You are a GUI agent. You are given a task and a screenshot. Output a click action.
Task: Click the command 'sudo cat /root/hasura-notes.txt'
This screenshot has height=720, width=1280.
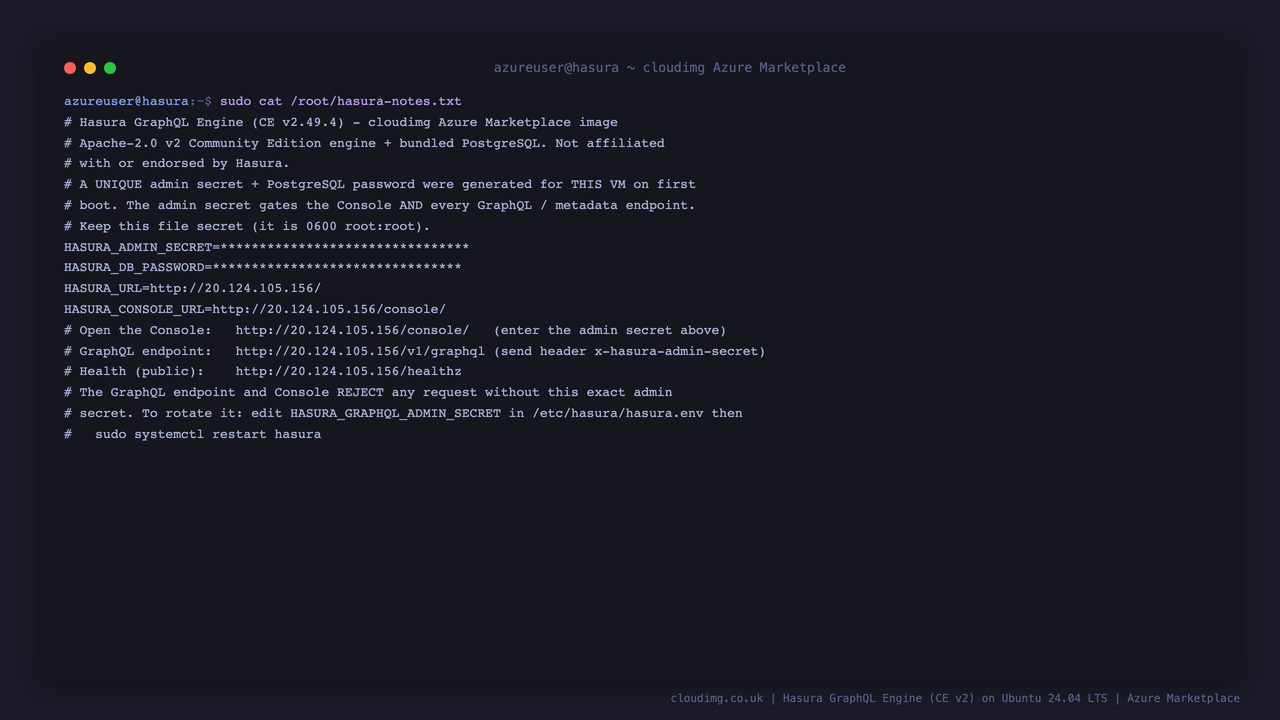point(341,101)
